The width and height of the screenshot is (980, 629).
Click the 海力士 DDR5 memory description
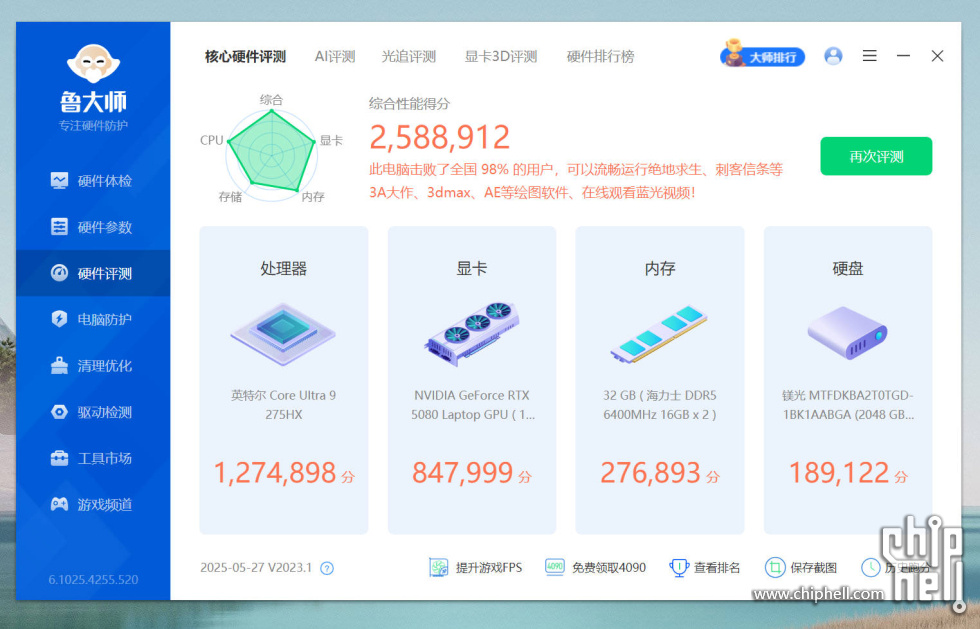tap(659, 405)
